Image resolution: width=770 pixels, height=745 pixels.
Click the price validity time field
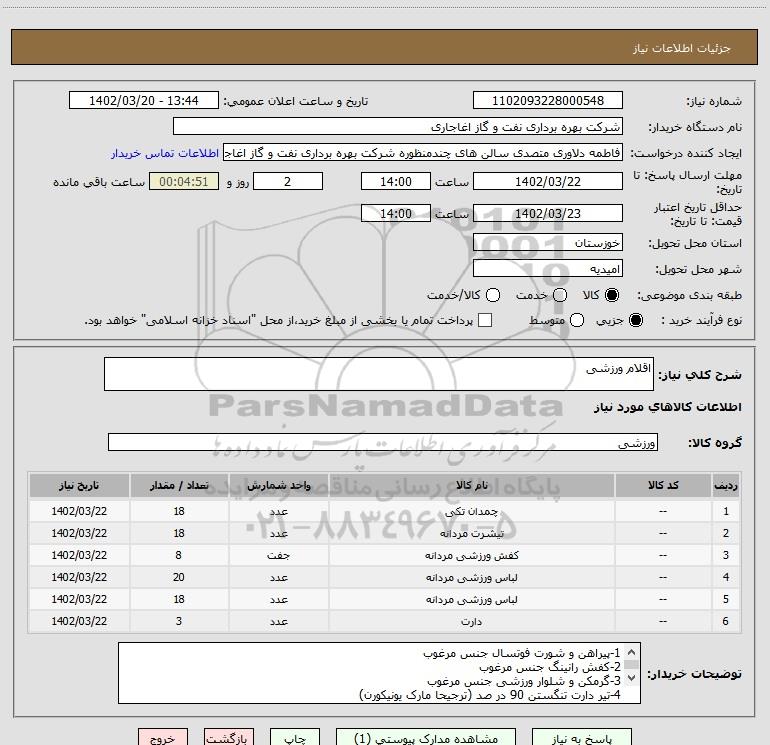pos(396,213)
